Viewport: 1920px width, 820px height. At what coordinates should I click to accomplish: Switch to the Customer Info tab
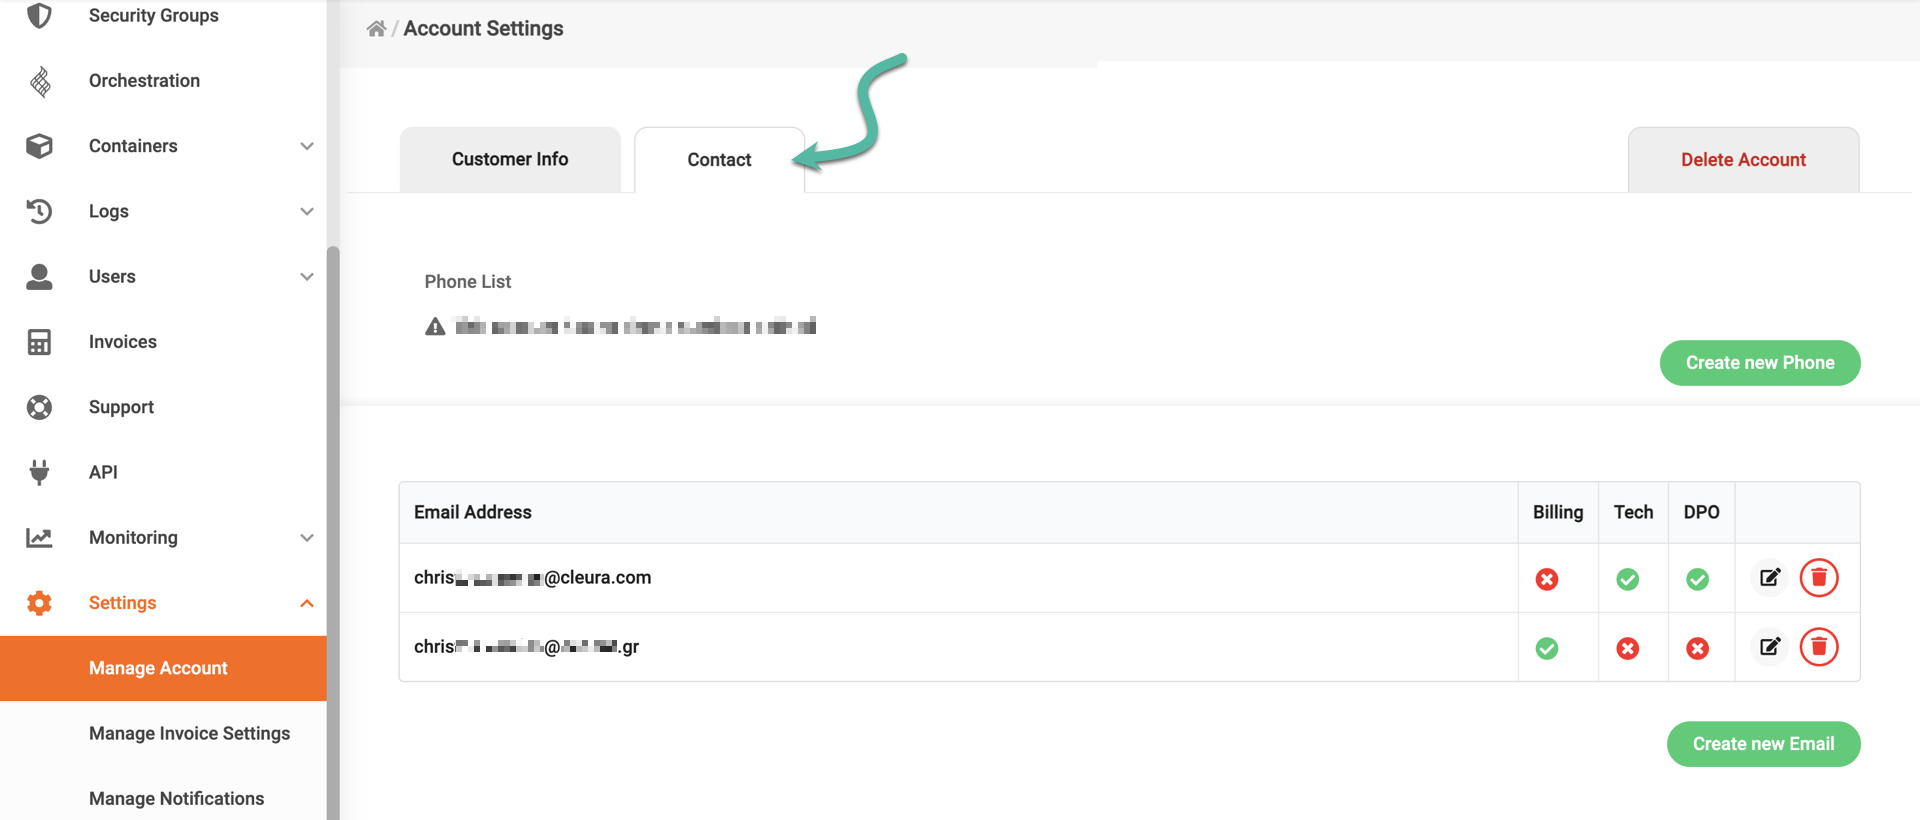[509, 160]
